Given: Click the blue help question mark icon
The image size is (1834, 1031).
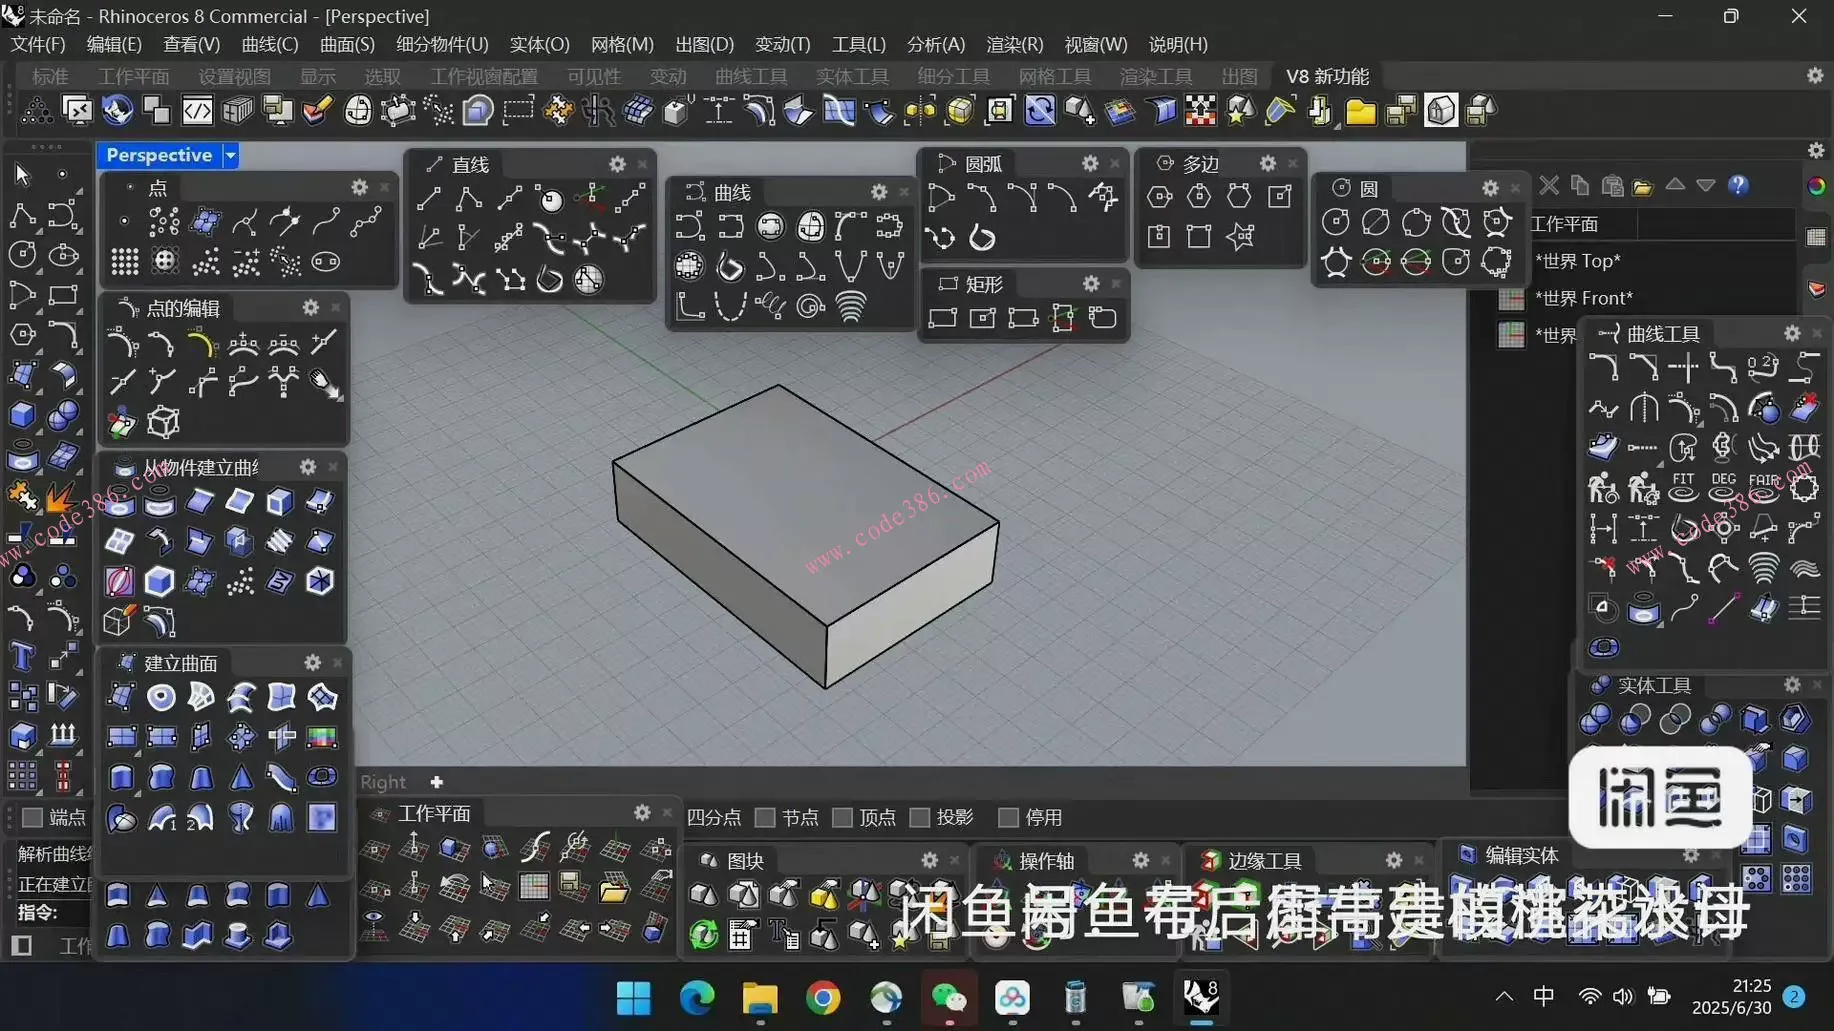Looking at the screenshot, I should coord(1738,186).
